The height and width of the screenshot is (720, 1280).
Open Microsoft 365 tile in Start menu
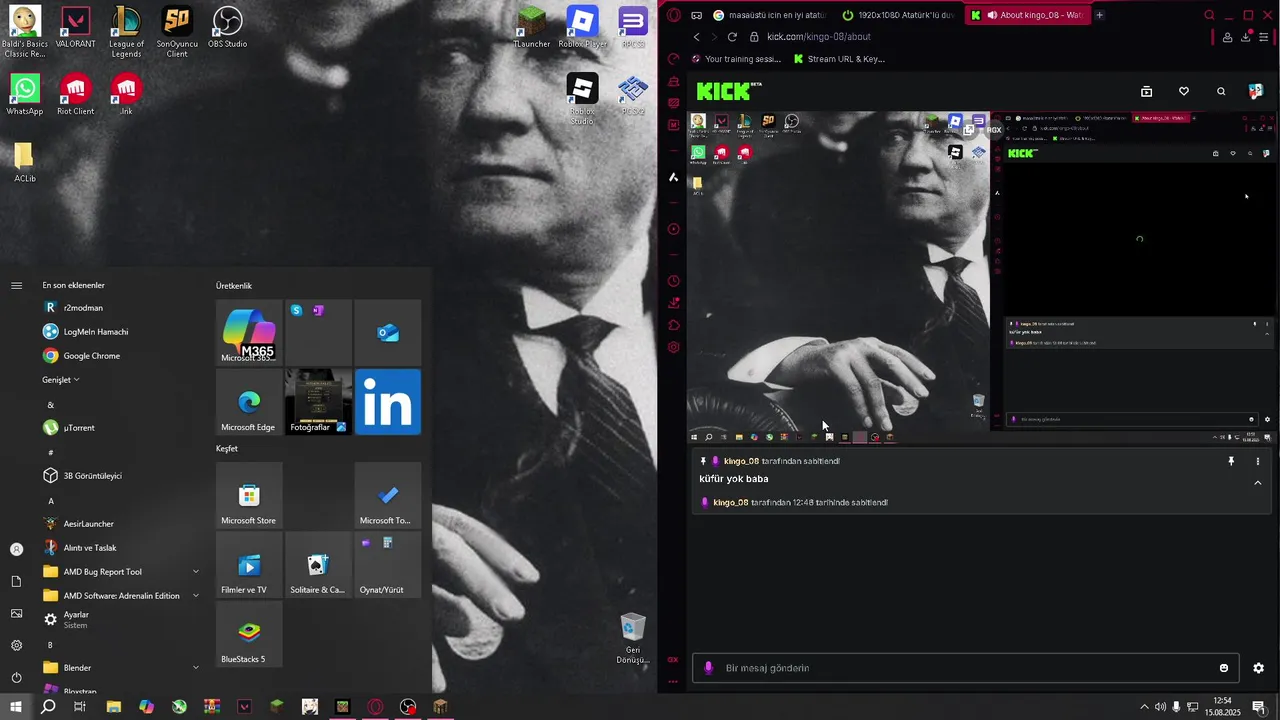(x=249, y=332)
